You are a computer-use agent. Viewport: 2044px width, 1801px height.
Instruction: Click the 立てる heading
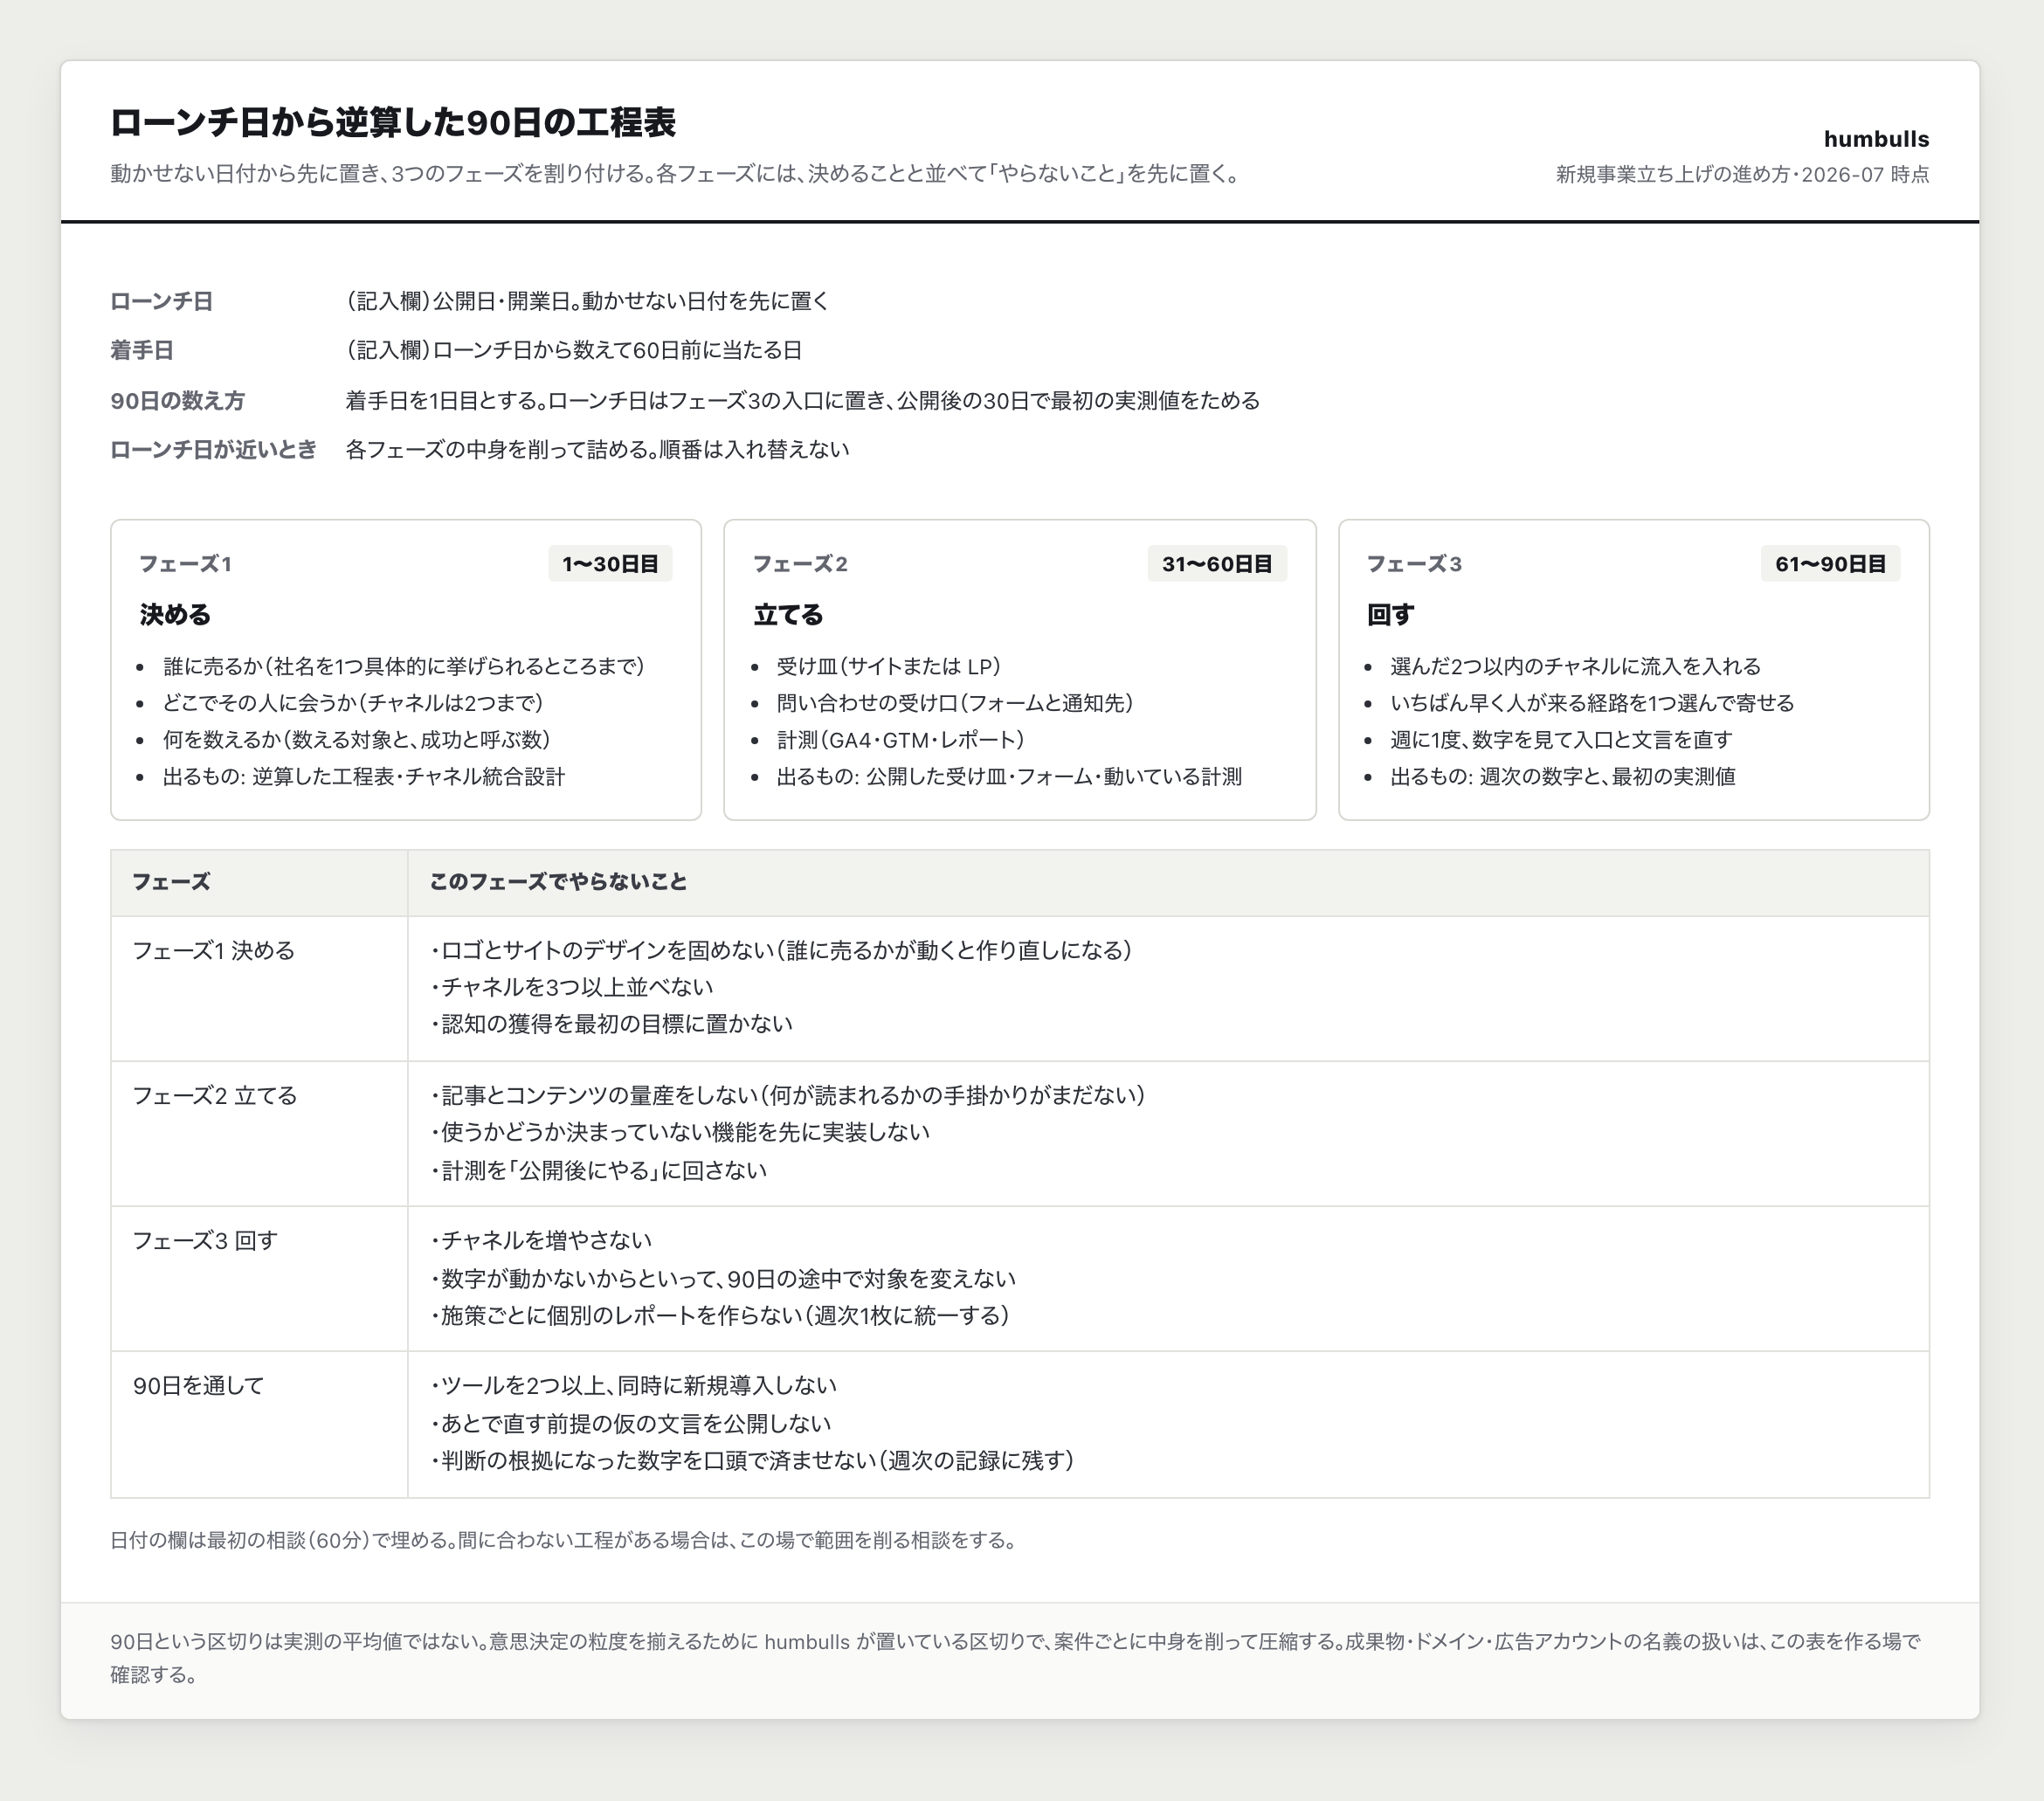point(788,615)
